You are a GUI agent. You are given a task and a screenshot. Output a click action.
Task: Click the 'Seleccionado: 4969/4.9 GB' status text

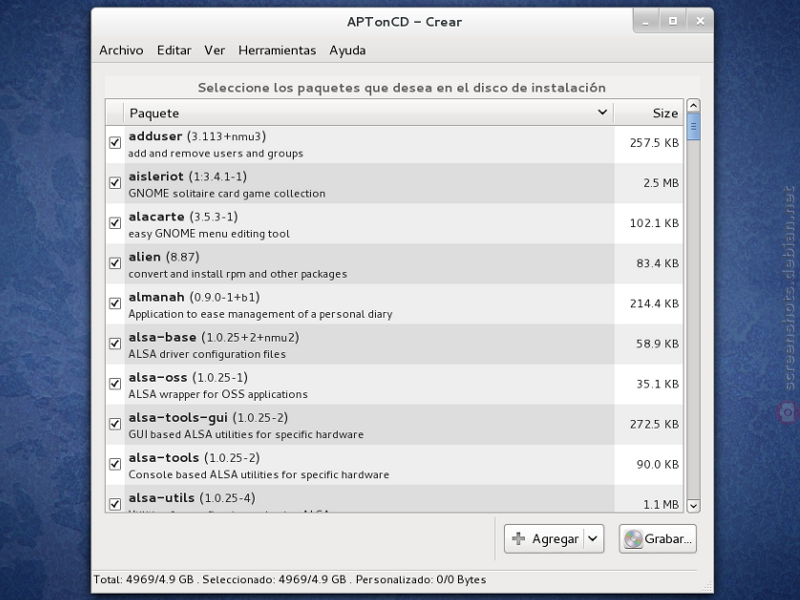274,580
